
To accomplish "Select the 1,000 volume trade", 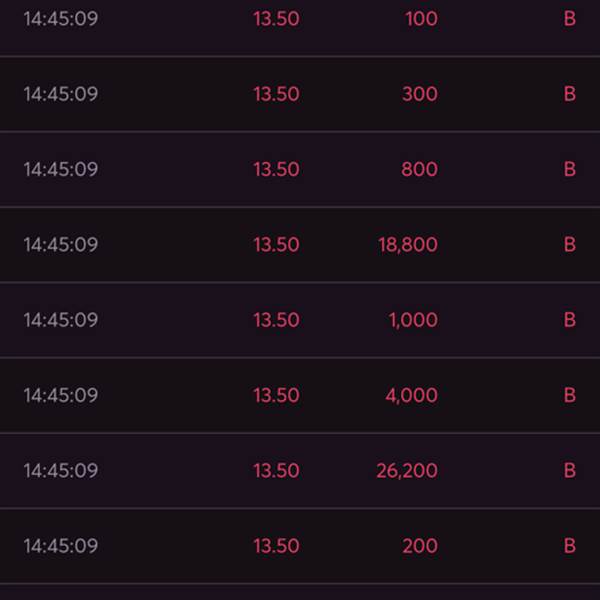I will pyautogui.click(x=413, y=320).
